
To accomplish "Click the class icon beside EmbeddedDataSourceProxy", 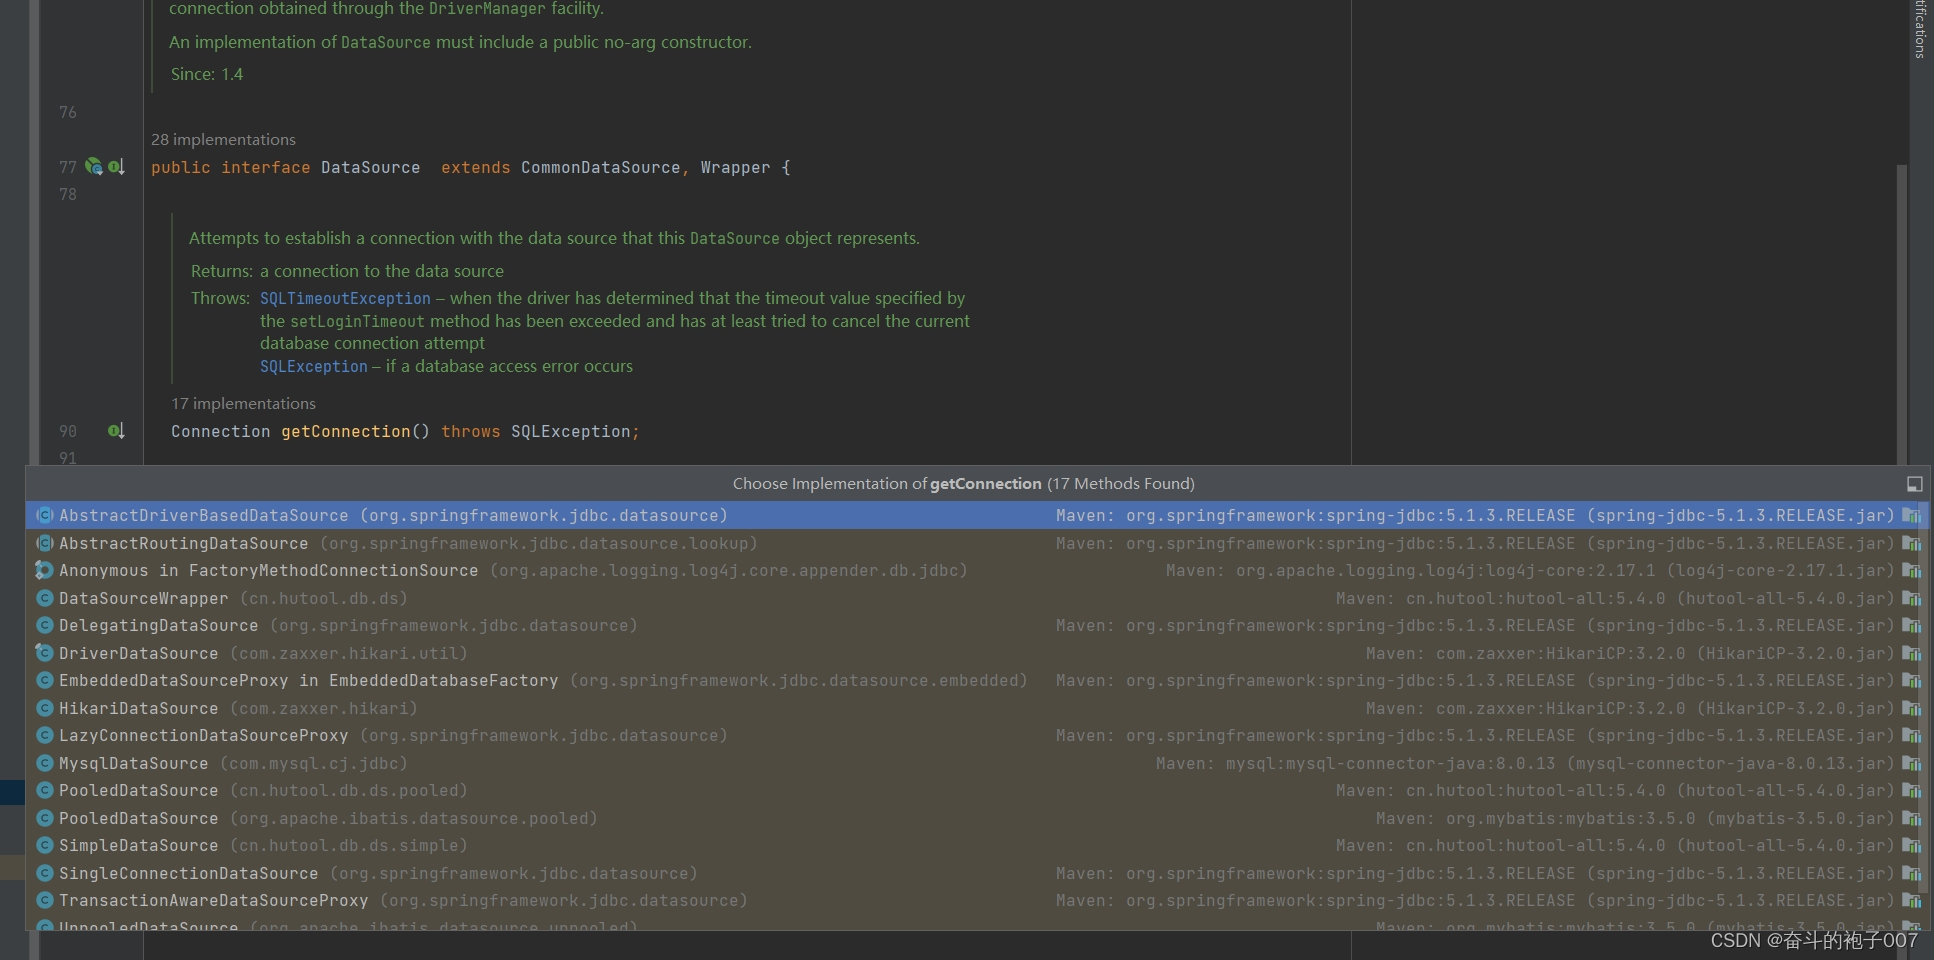I will click(45, 680).
